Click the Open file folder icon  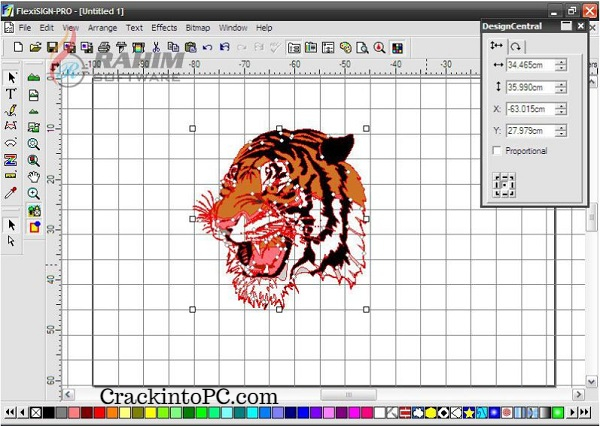(35, 47)
